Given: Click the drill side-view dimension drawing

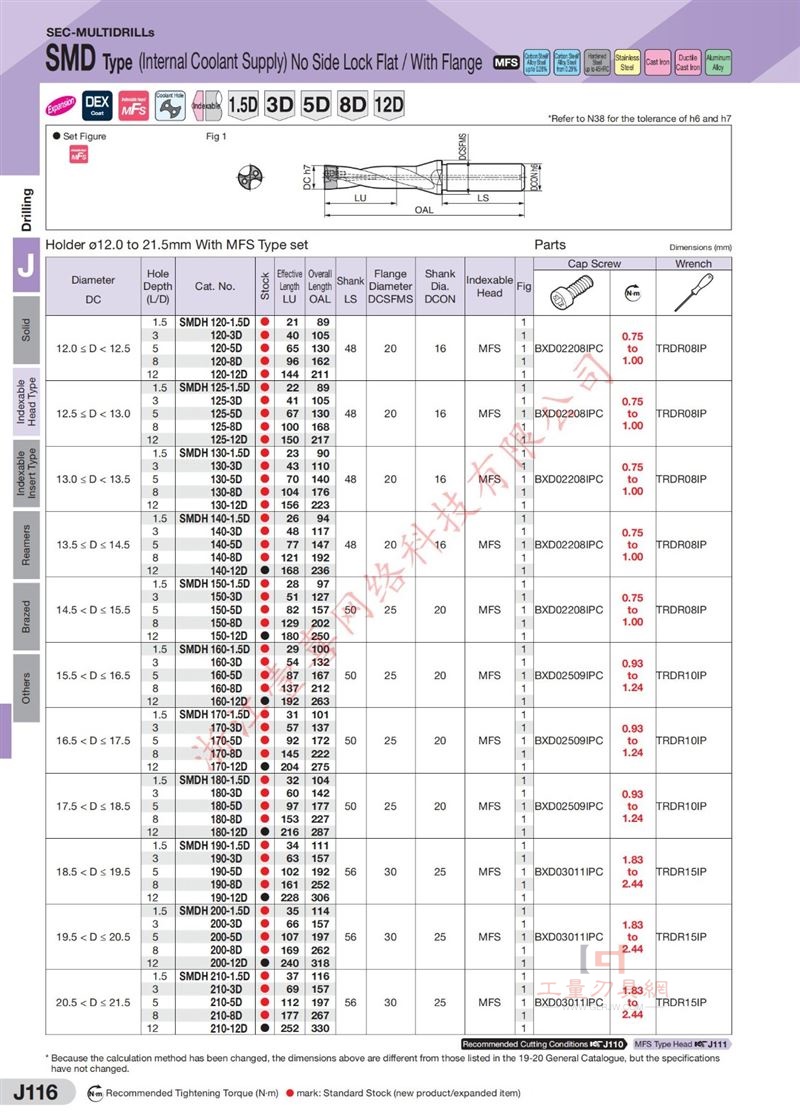Looking at the screenshot, I should pyautogui.click(x=423, y=176).
